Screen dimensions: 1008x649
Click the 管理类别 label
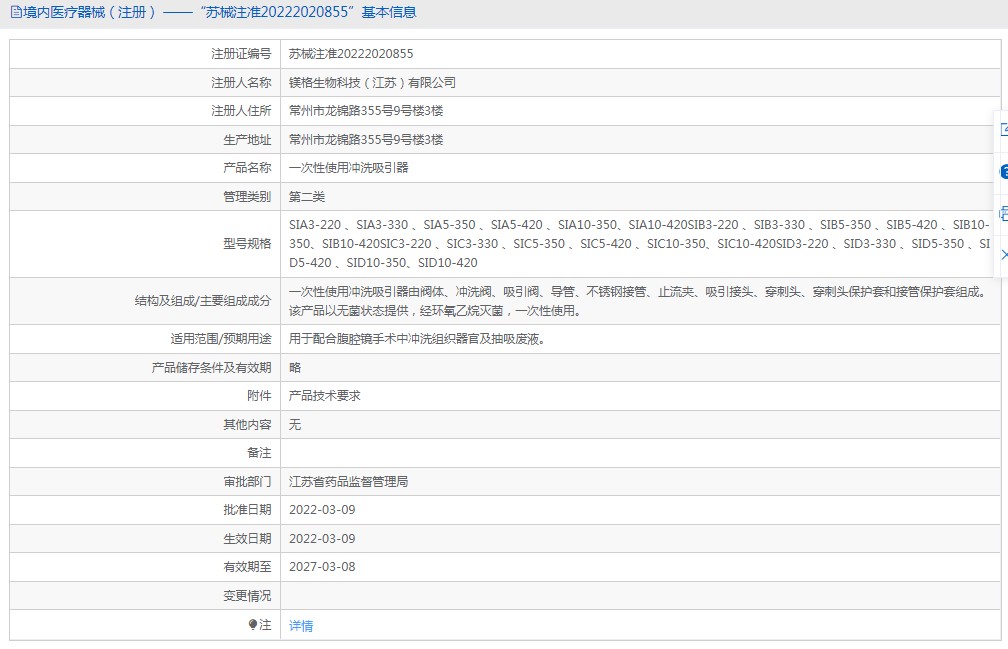[247, 197]
